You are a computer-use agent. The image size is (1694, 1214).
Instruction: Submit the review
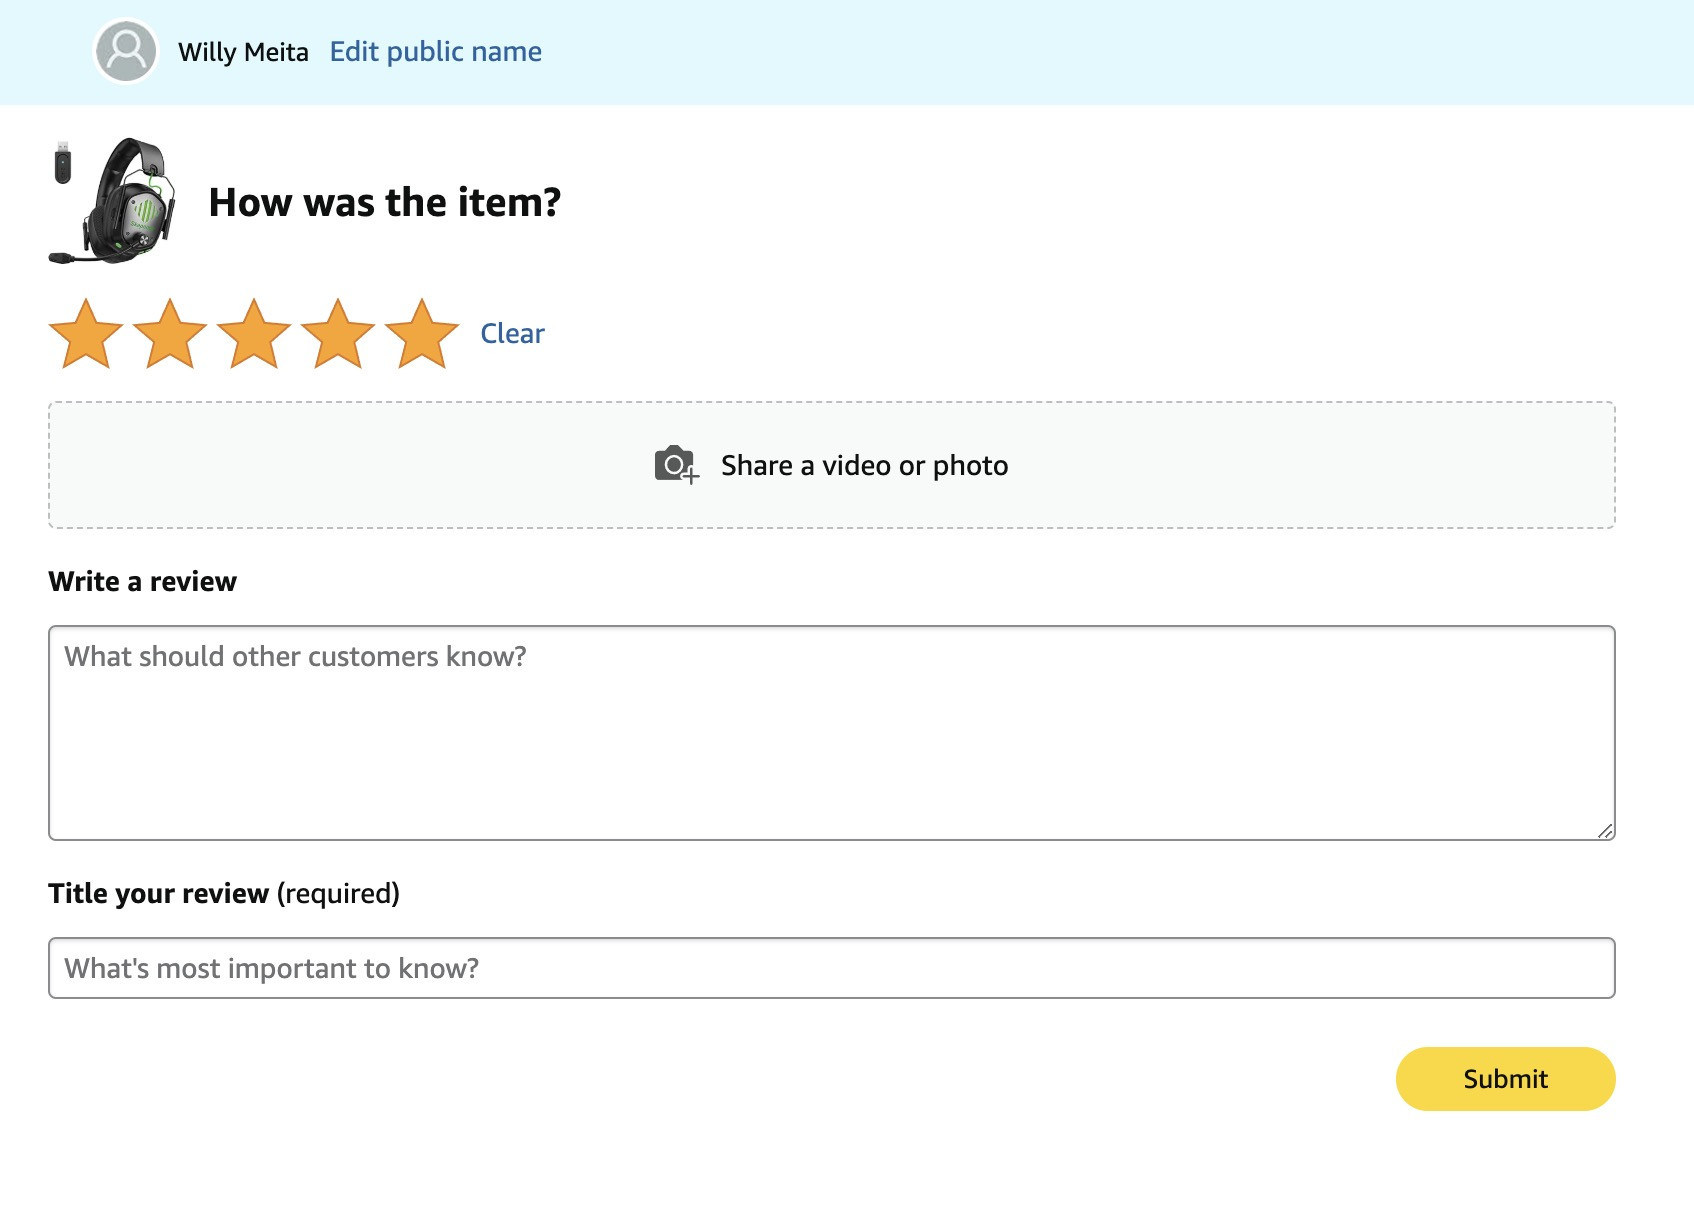click(x=1505, y=1079)
